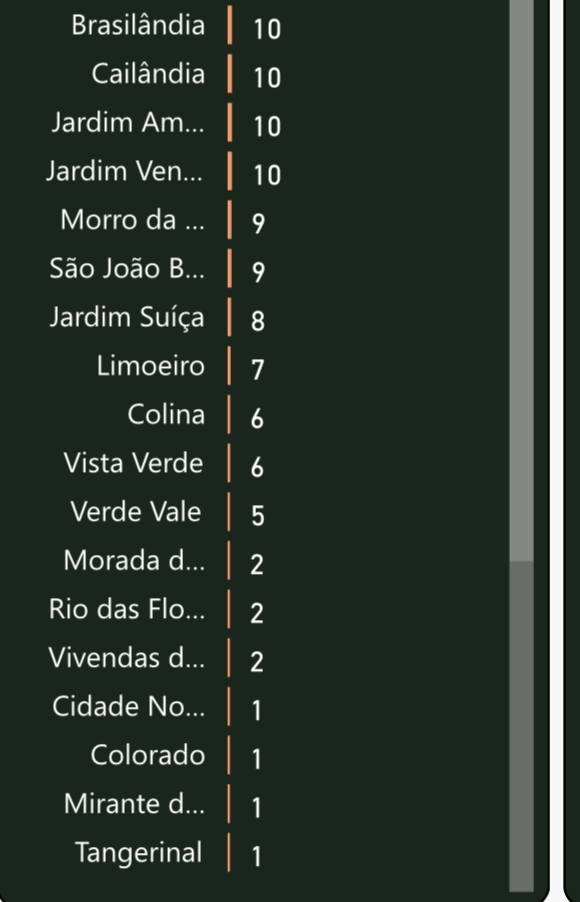Select the Colorado row label
The width and height of the screenshot is (580, 902).
(x=148, y=755)
